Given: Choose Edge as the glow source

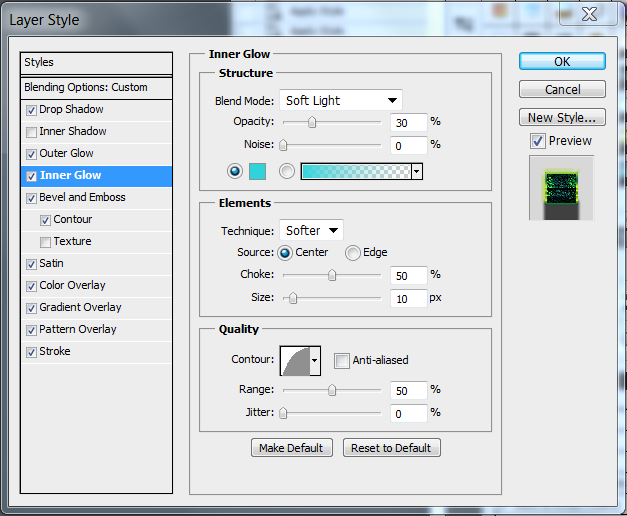Looking at the screenshot, I should (353, 253).
